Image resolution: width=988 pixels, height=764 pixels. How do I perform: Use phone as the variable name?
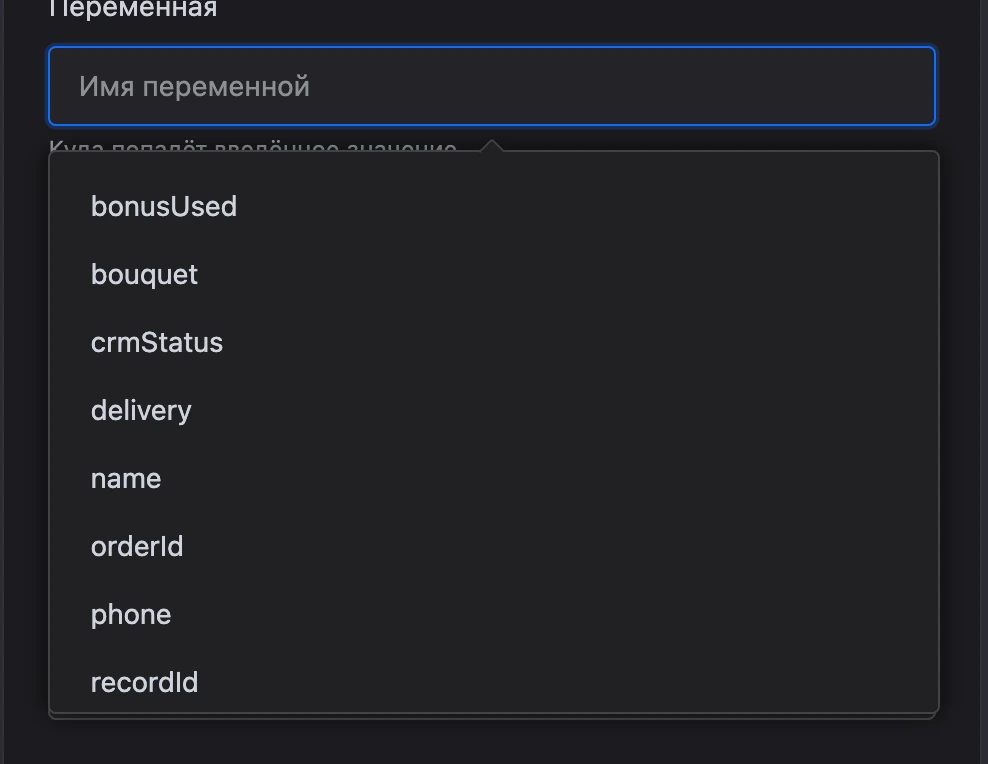pyautogui.click(x=493, y=615)
